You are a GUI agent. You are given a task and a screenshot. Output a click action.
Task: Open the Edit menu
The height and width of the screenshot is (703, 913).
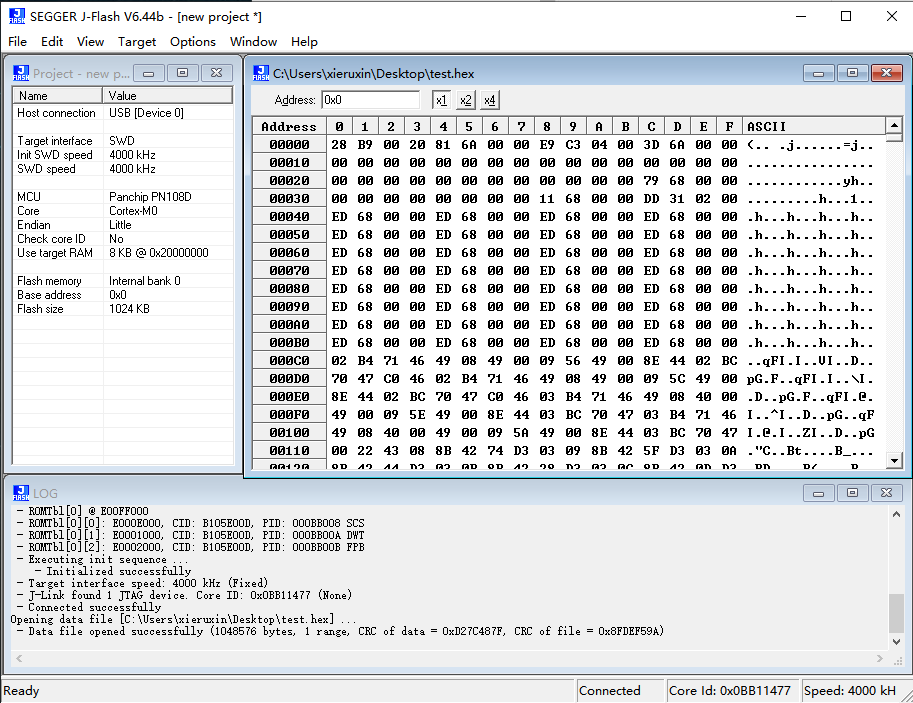coord(52,42)
